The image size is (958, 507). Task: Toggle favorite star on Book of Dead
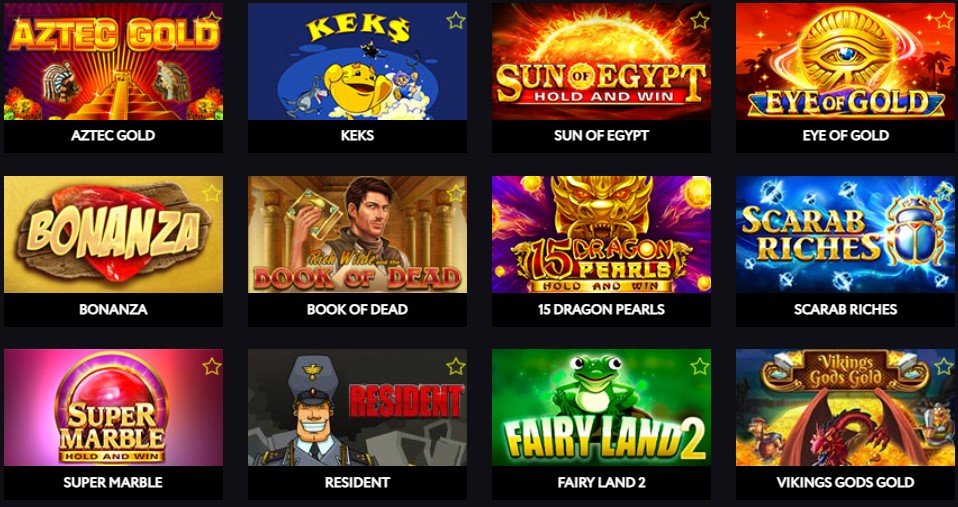pyautogui.click(x=455, y=193)
